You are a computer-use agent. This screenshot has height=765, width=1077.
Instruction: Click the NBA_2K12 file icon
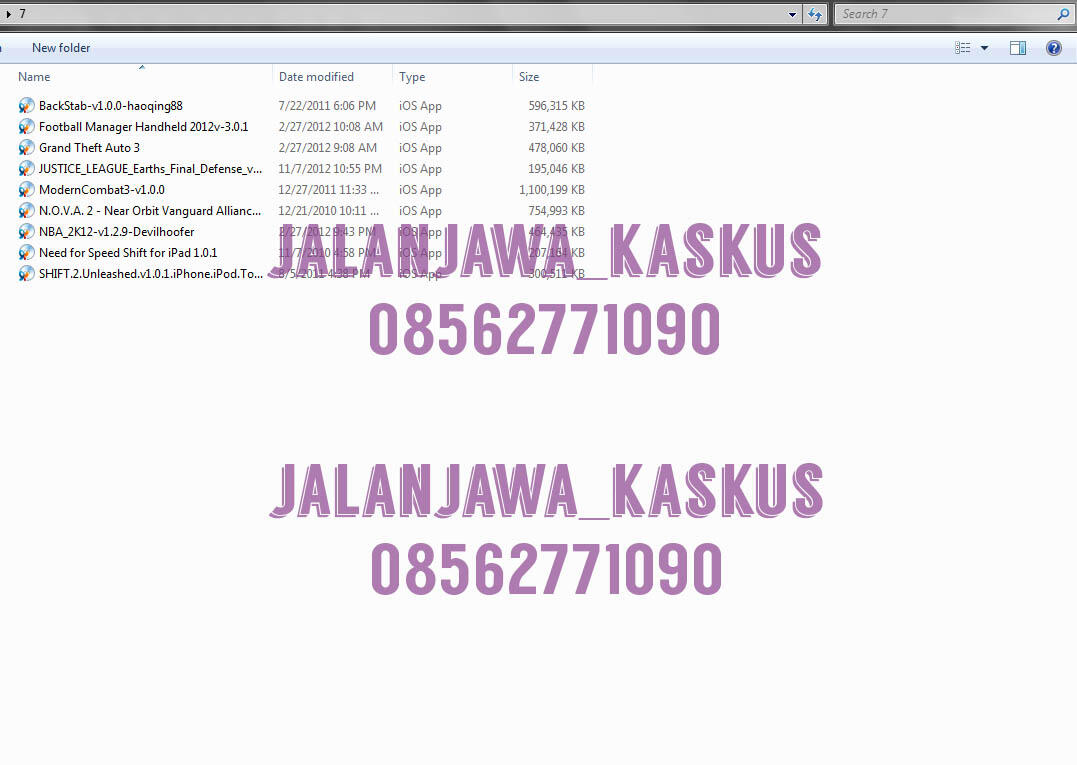[x=26, y=231]
